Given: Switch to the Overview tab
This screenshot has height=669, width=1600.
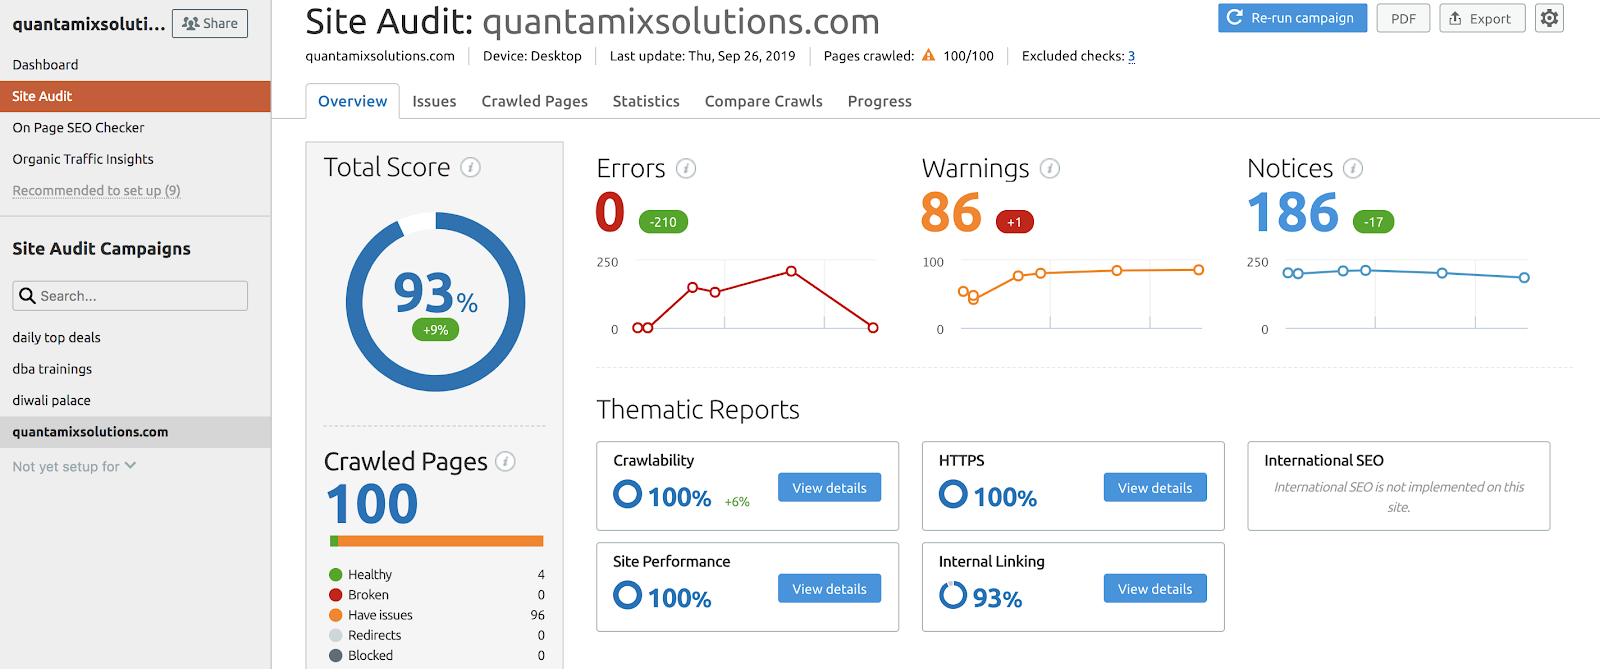Looking at the screenshot, I should [x=352, y=101].
